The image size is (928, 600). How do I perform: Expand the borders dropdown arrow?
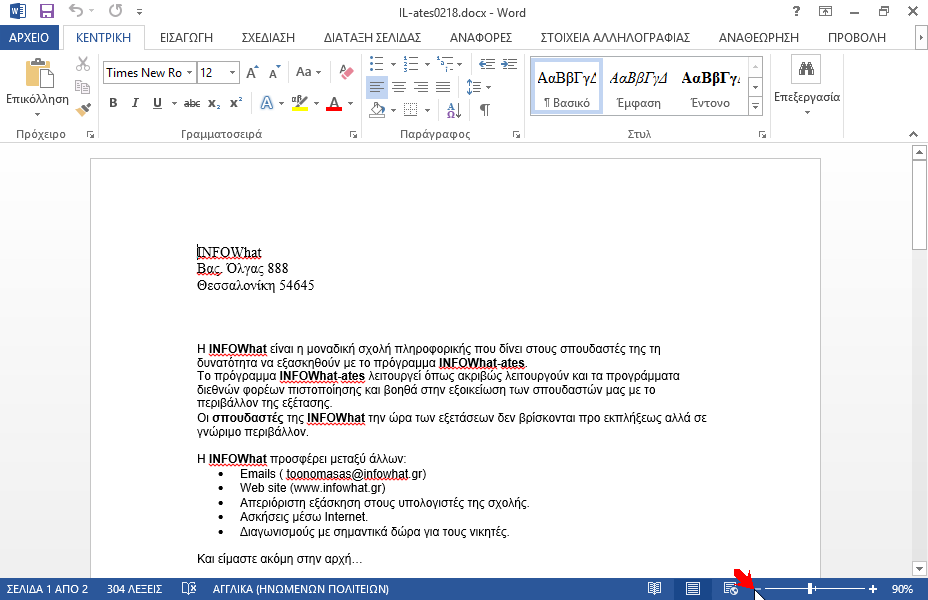pyautogui.click(x=427, y=110)
